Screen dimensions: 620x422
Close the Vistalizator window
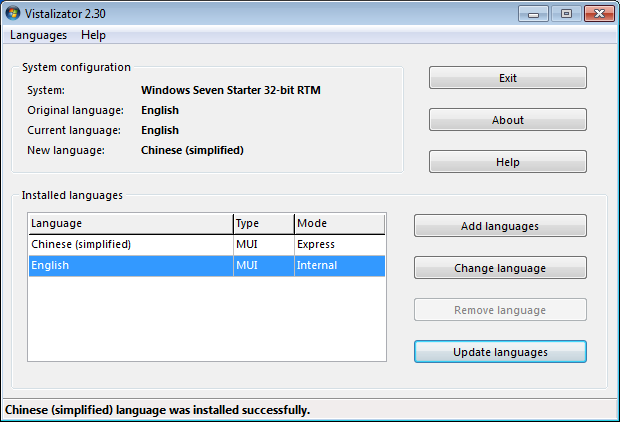(x=599, y=14)
